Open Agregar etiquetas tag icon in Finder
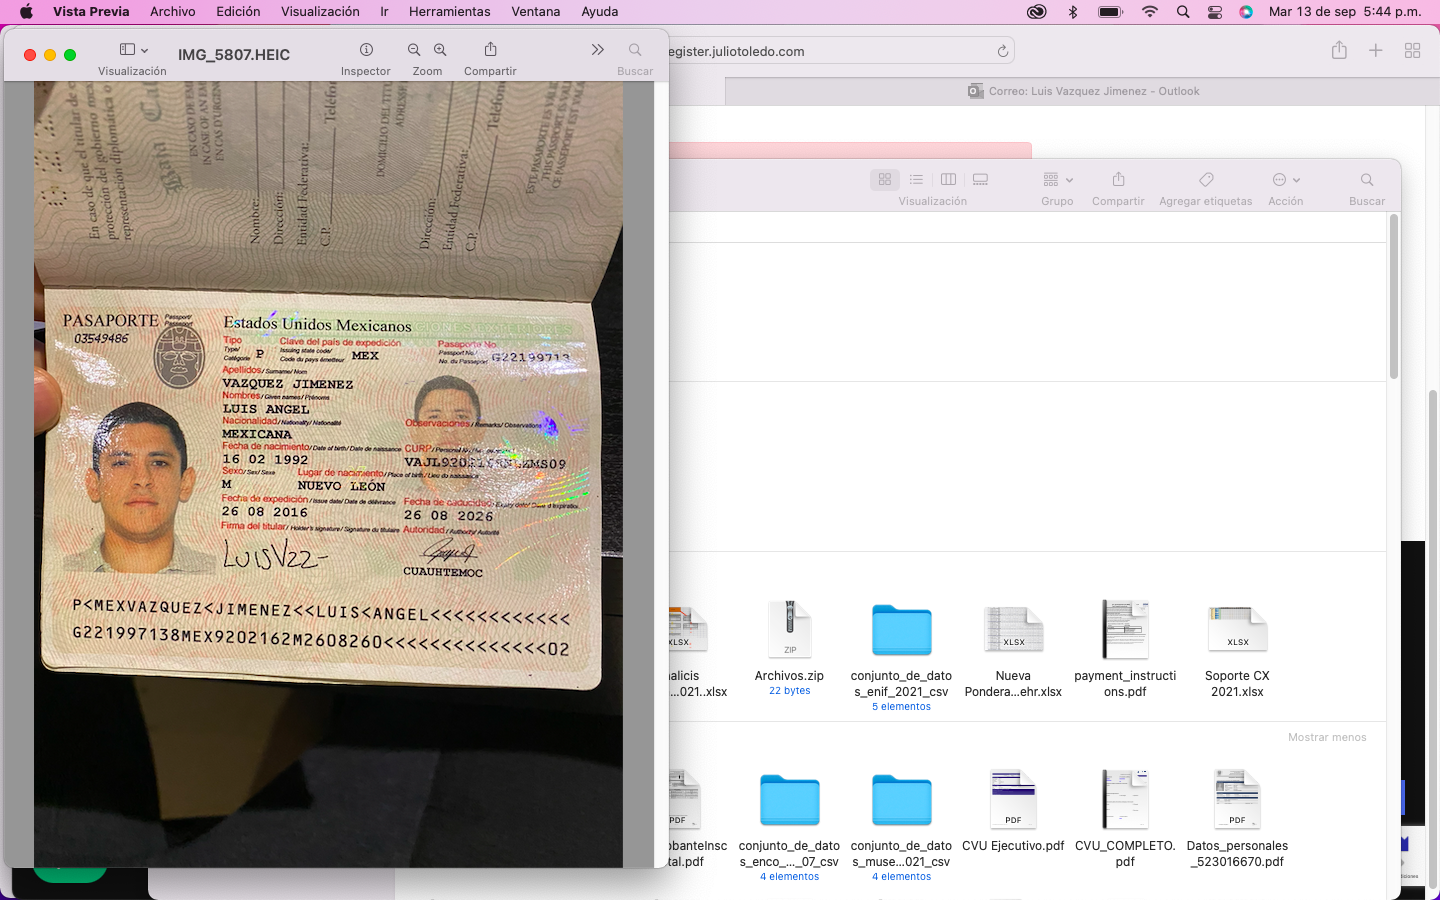 point(1205,180)
